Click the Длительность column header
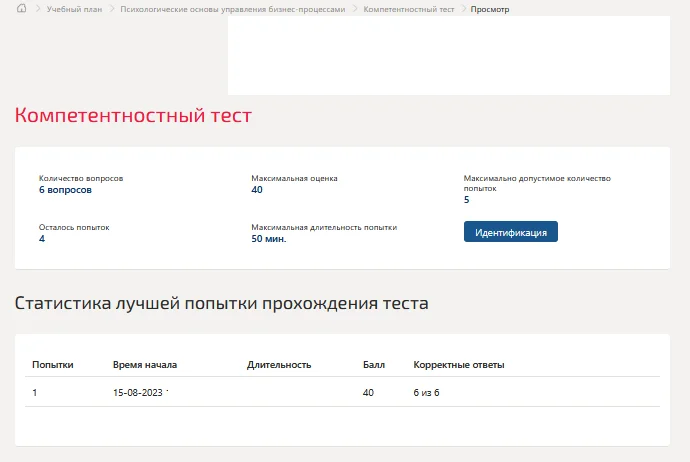 279,365
